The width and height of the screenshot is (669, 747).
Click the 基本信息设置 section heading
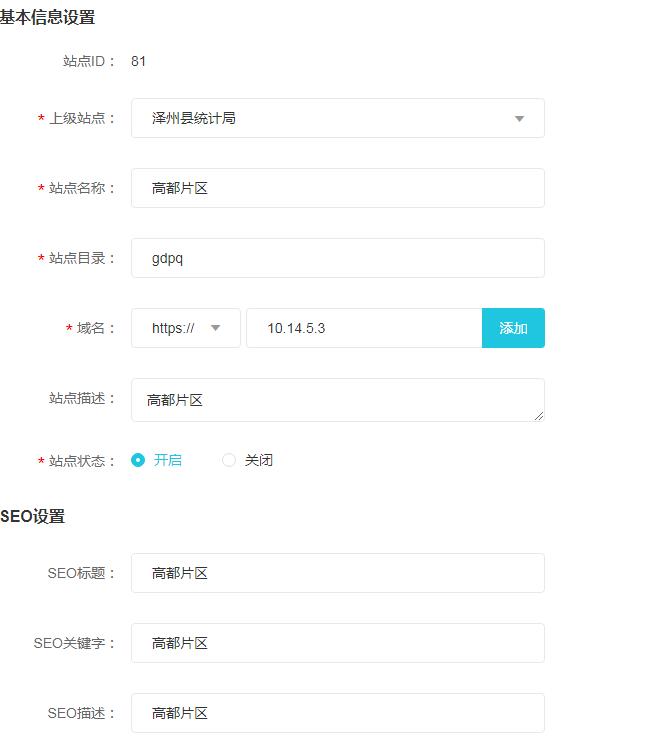(x=48, y=17)
